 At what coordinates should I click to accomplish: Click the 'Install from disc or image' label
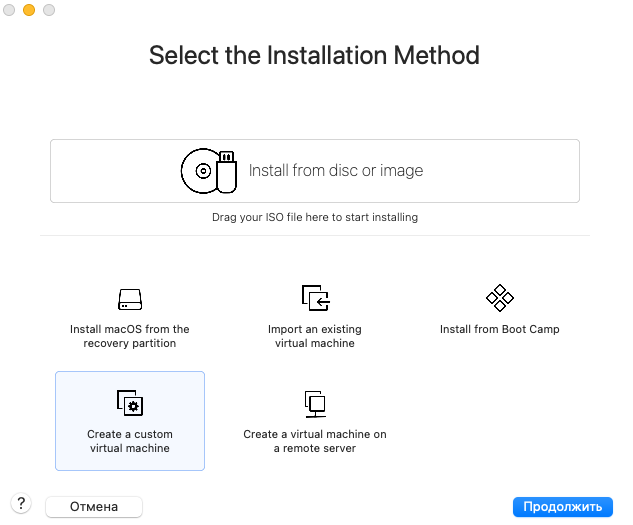[x=336, y=171]
